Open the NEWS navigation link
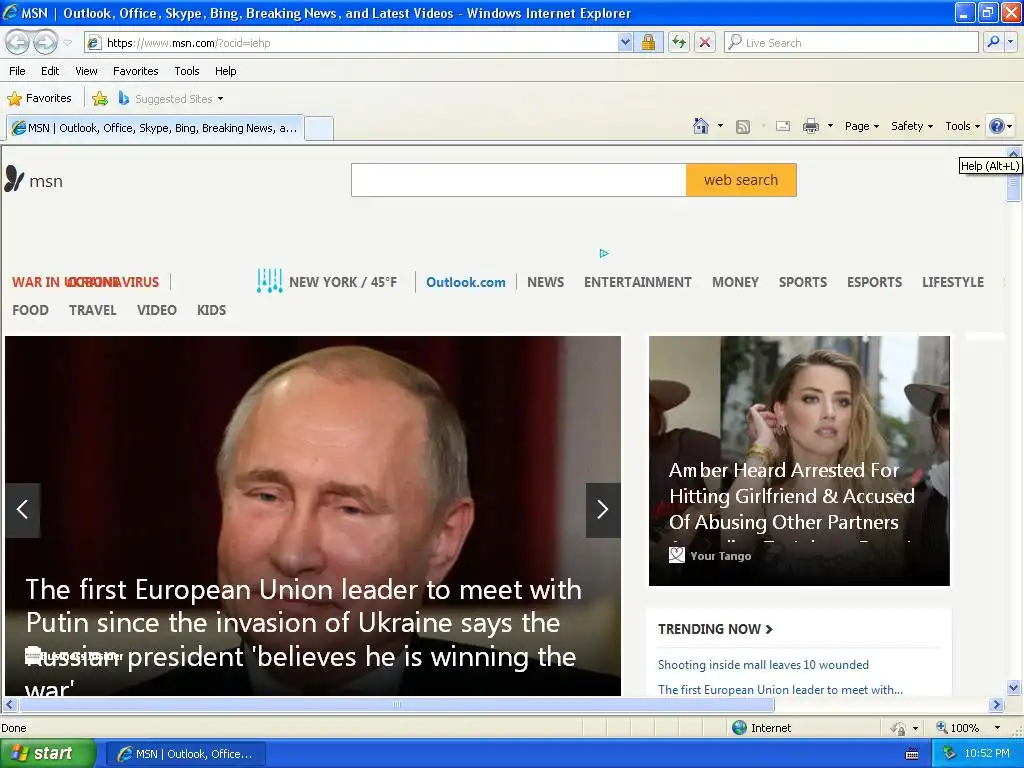Image resolution: width=1024 pixels, height=768 pixels. pos(545,282)
